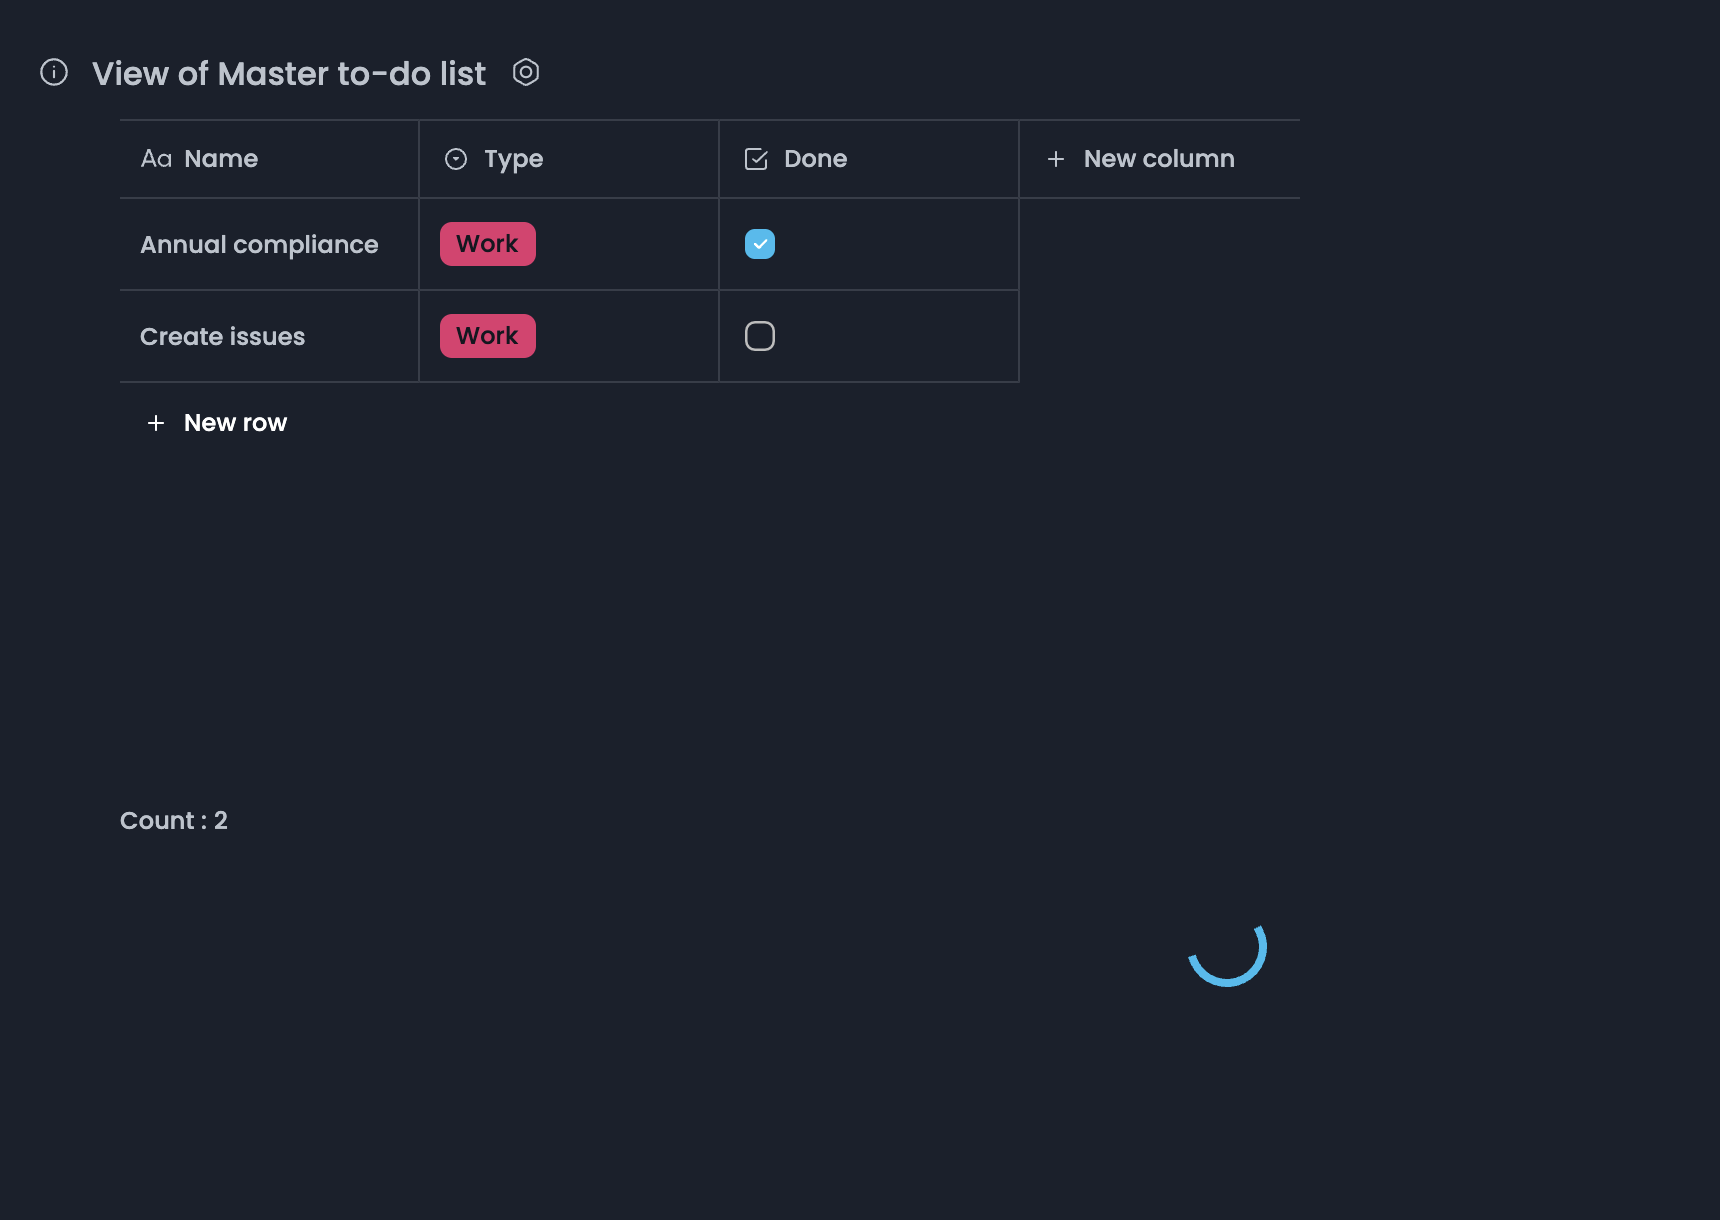Click the Type column select icon

456,159
